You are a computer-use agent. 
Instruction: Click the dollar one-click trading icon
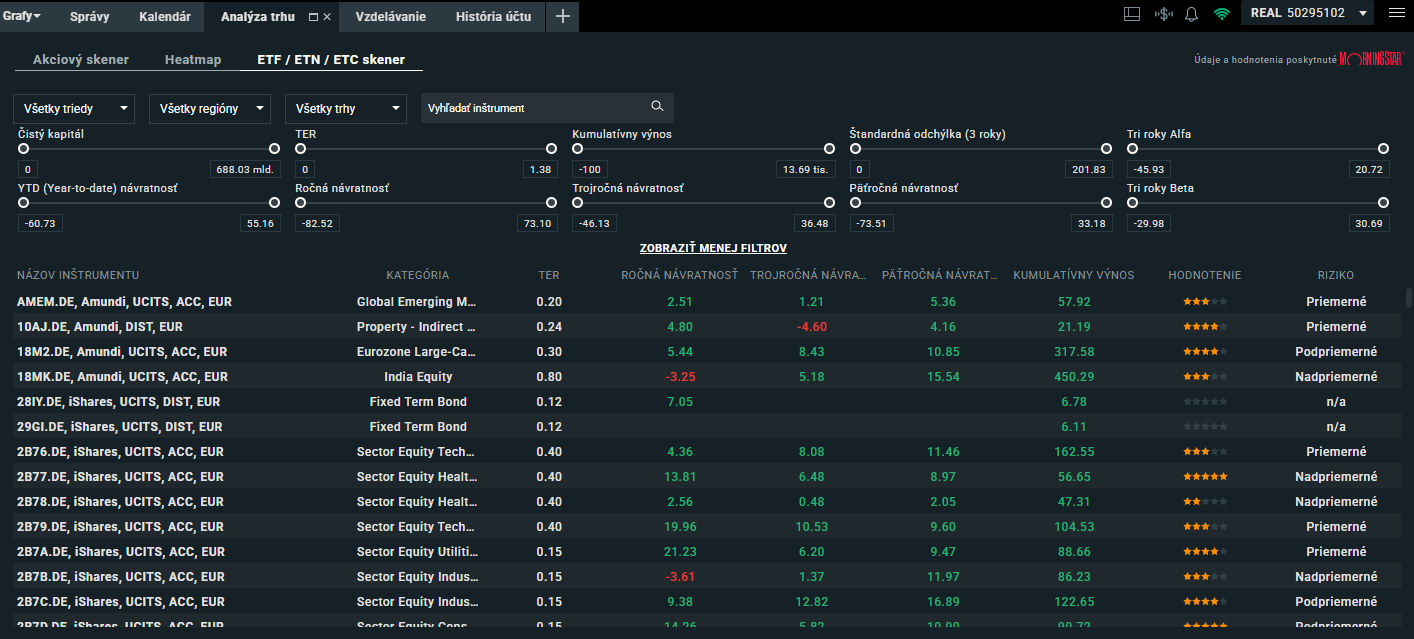point(1162,14)
